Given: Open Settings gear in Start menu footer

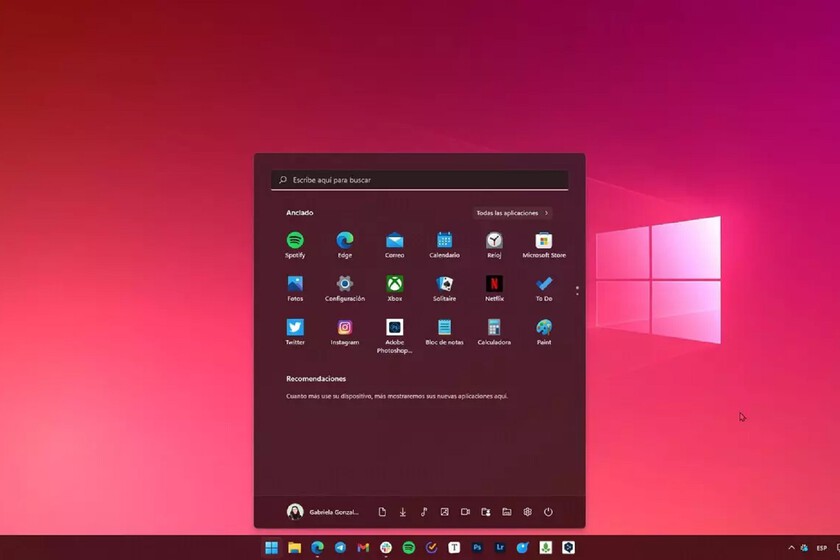Looking at the screenshot, I should [x=527, y=512].
